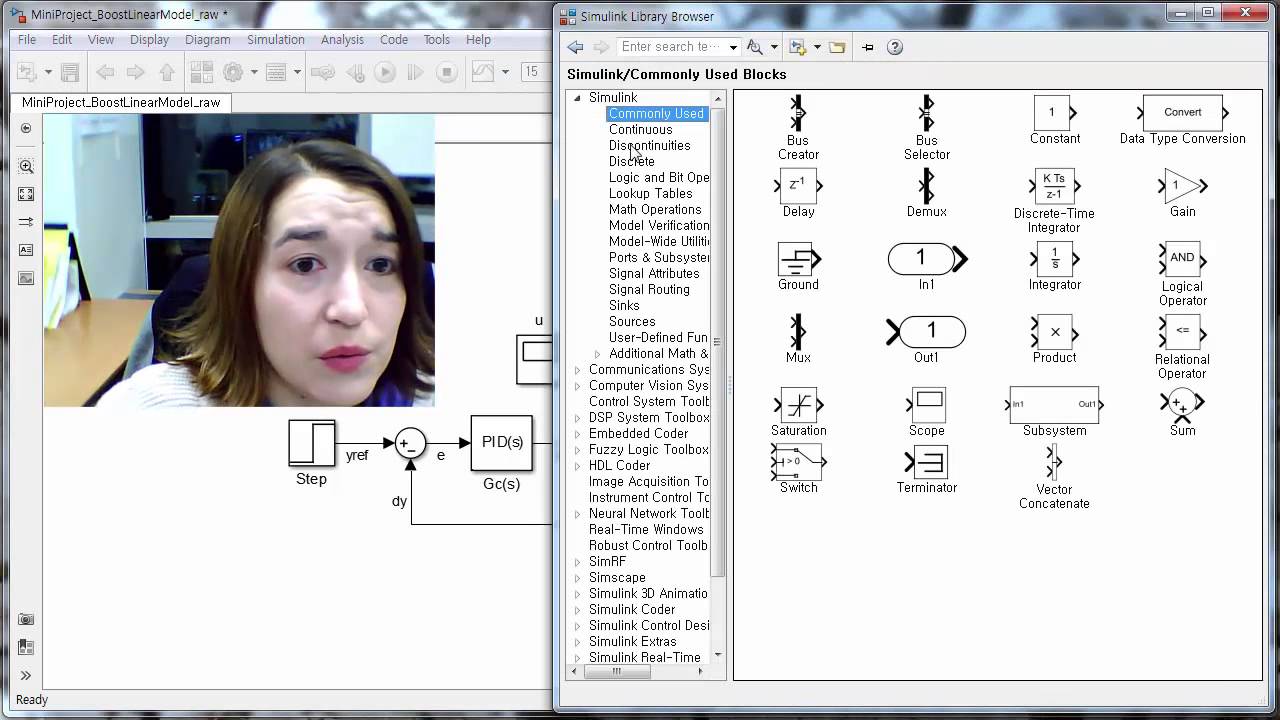The image size is (1280, 720).
Task: Open the Code menu
Action: 393,40
